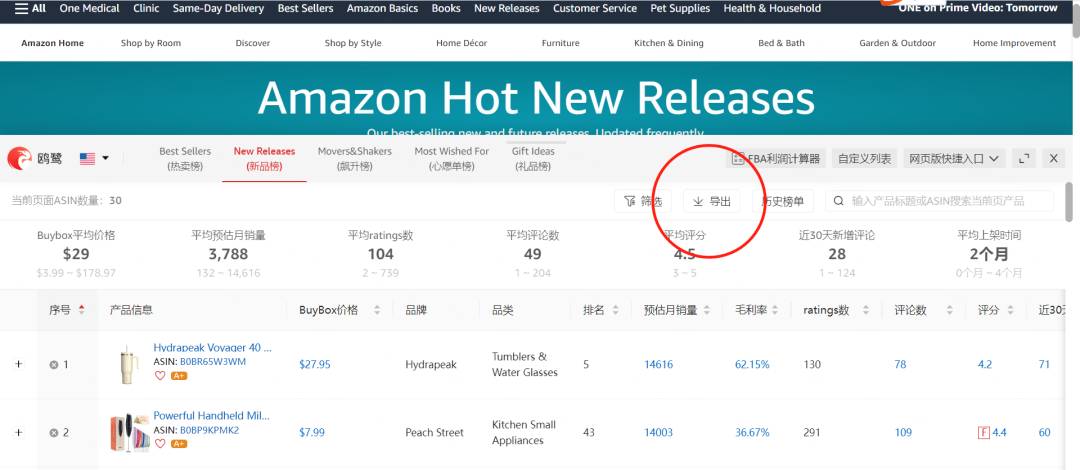Viewport: 1080px width, 470px height.
Task: Click the 鸥鹭 logo icon
Action: [19, 159]
